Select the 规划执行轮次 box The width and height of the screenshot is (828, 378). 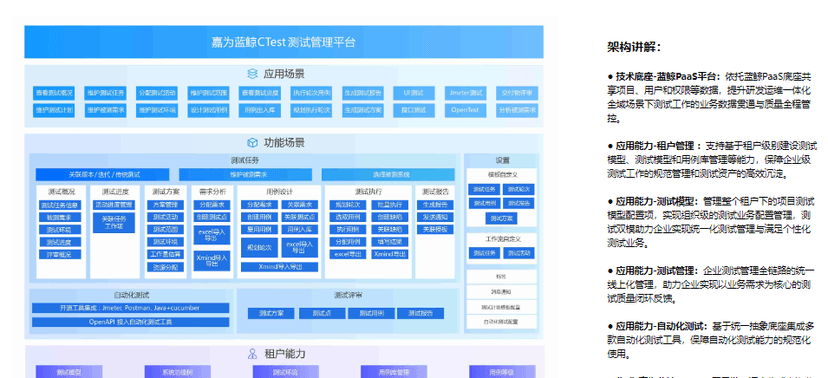(x=312, y=110)
